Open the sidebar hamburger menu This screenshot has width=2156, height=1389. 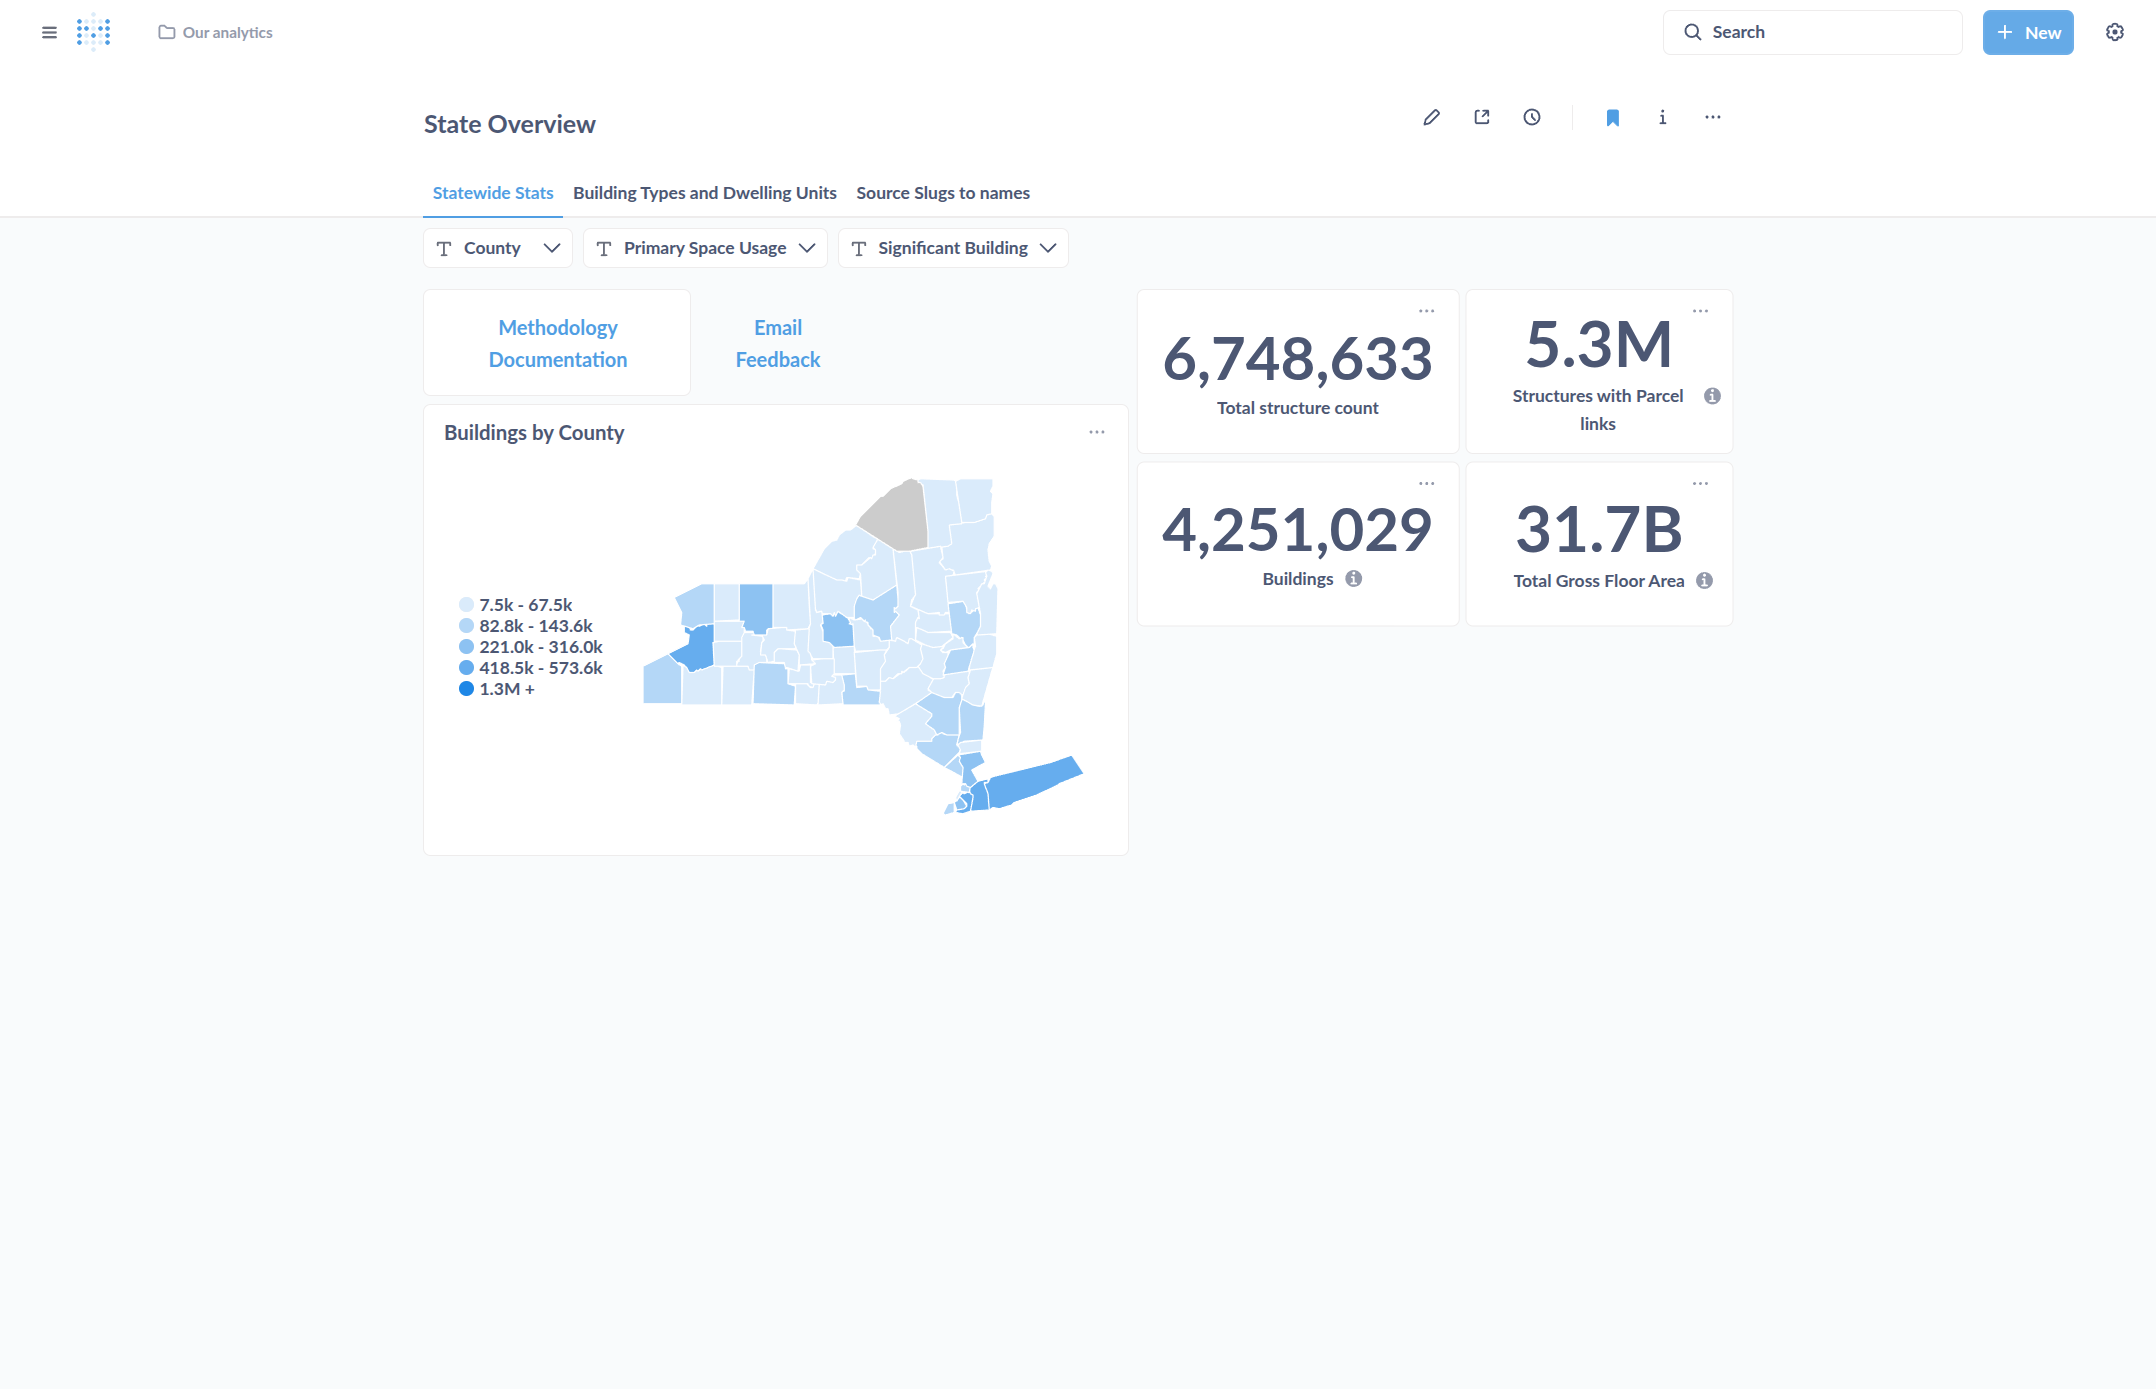pyautogui.click(x=49, y=32)
